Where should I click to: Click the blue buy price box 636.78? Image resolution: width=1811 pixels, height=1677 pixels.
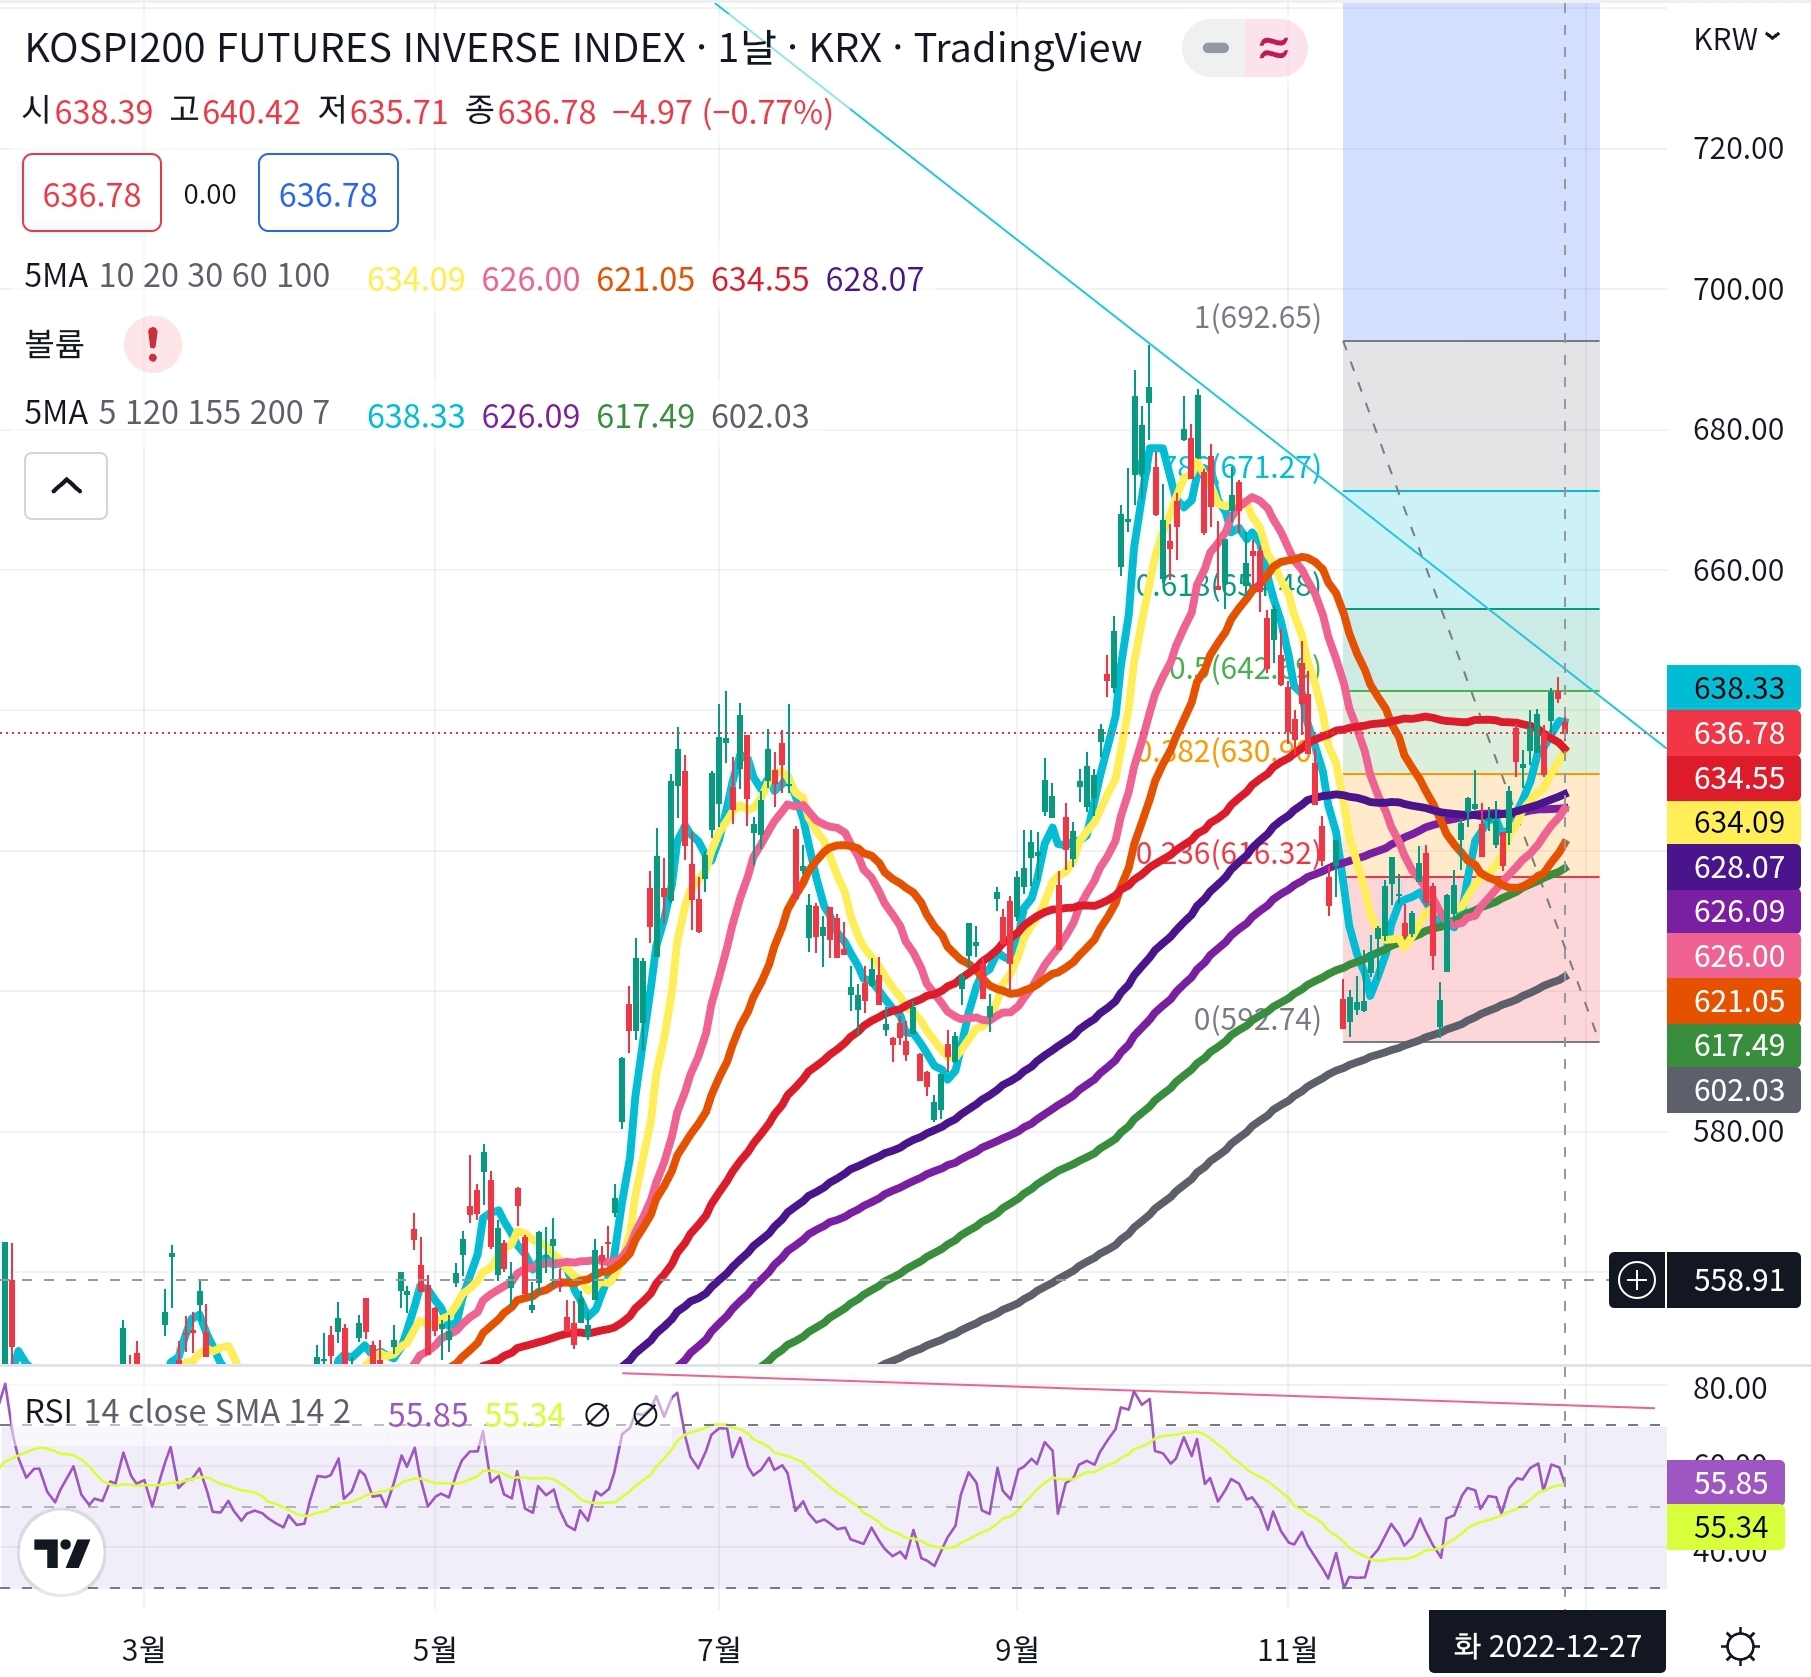pyautogui.click(x=328, y=193)
